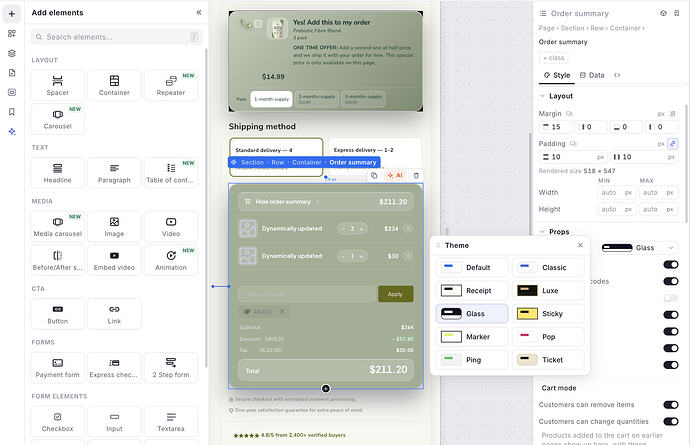The width and height of the screenshot is (690, 445).
Task: Enable the disabled switch in Props
Action: click(671, 298)
